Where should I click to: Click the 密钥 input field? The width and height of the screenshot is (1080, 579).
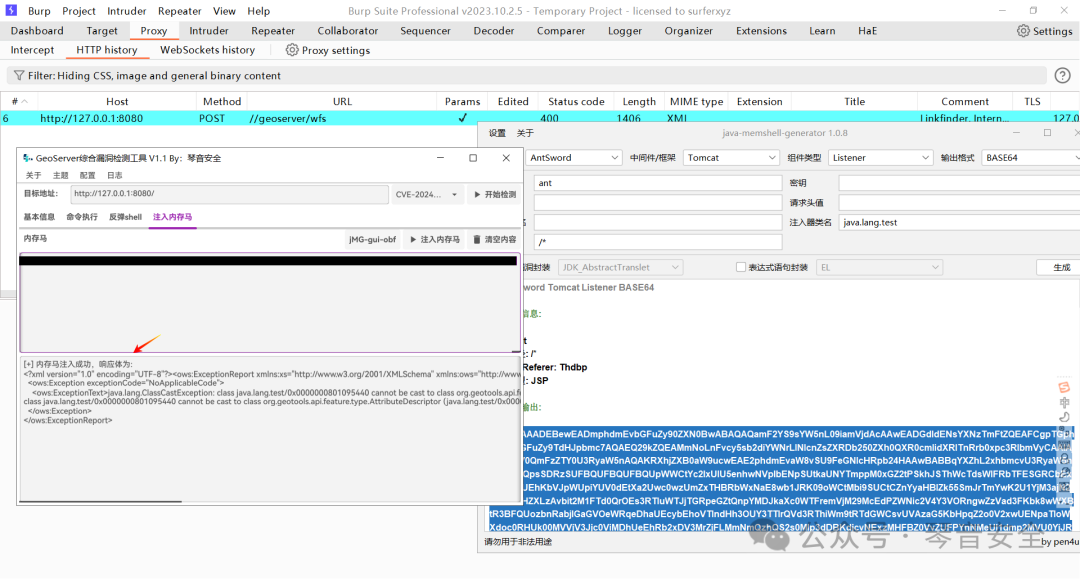point(959,182)
